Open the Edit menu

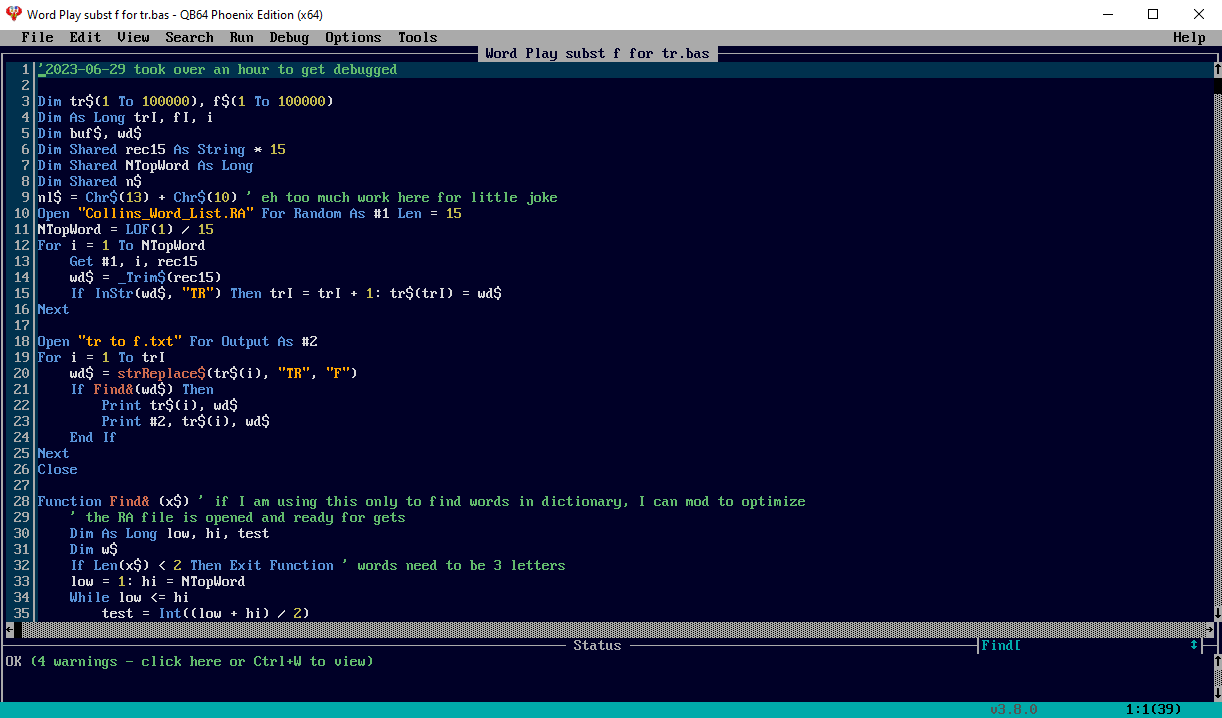tap(85, 38)
